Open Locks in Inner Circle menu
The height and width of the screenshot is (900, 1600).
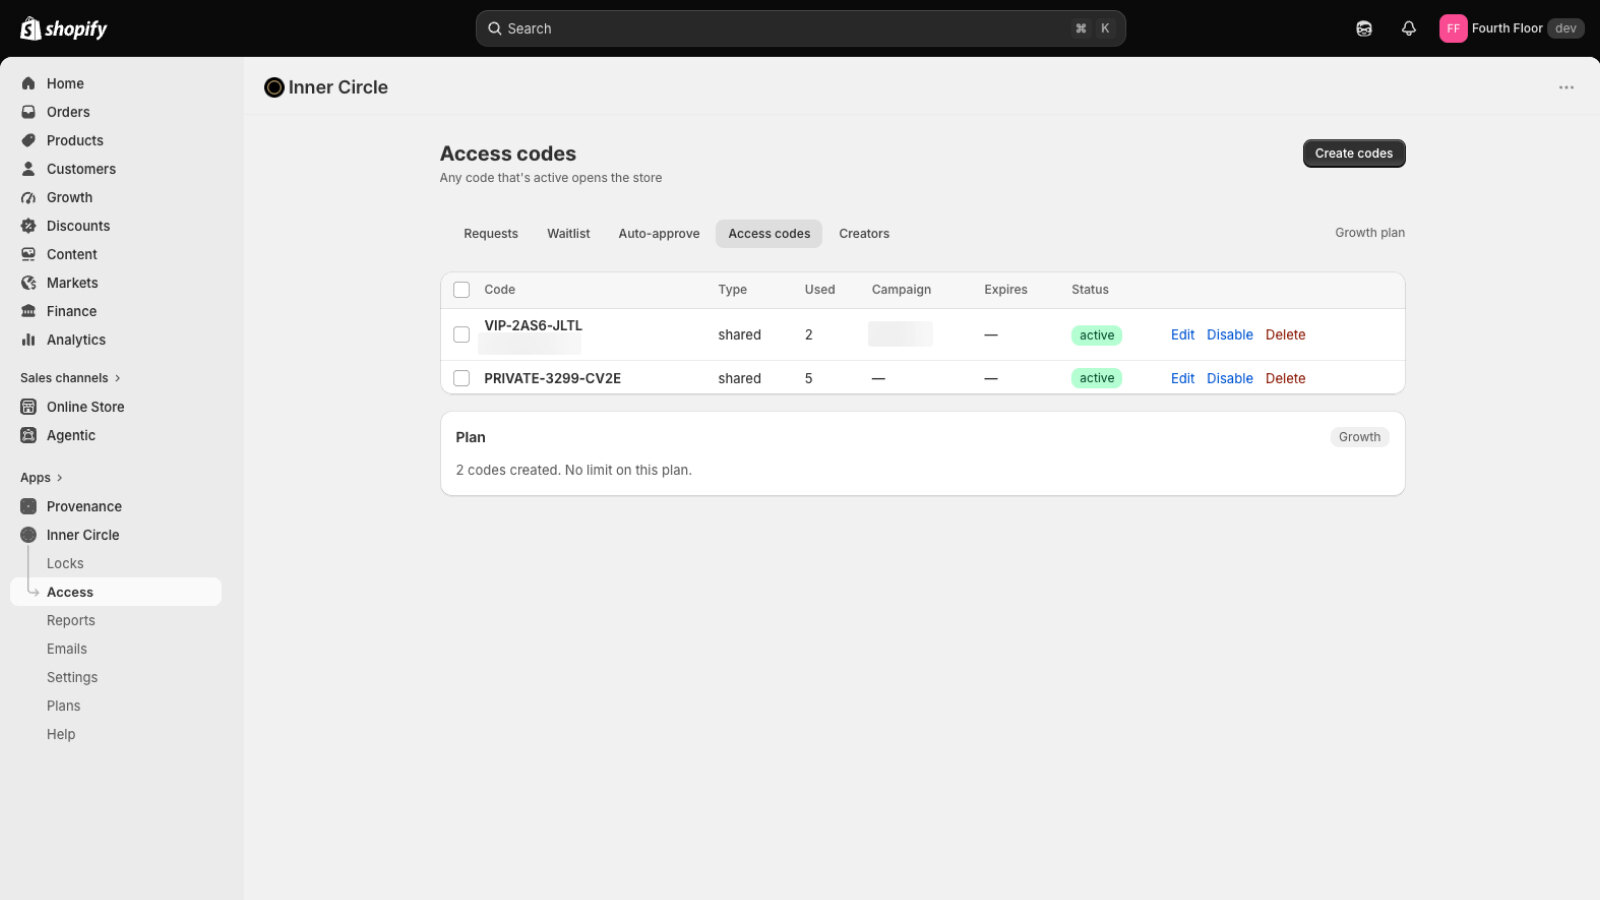point(65,564)
